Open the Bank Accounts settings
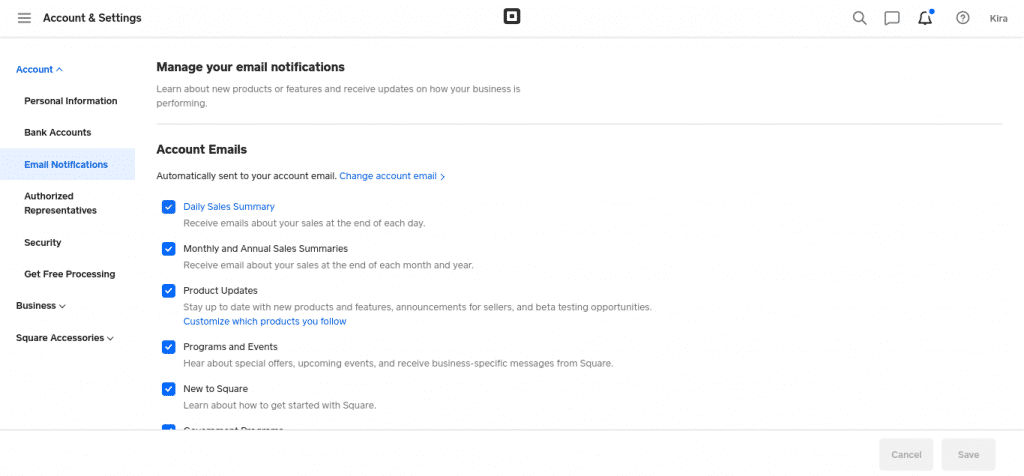Viewport: 1024px width, 476px height. coord(58,132)
